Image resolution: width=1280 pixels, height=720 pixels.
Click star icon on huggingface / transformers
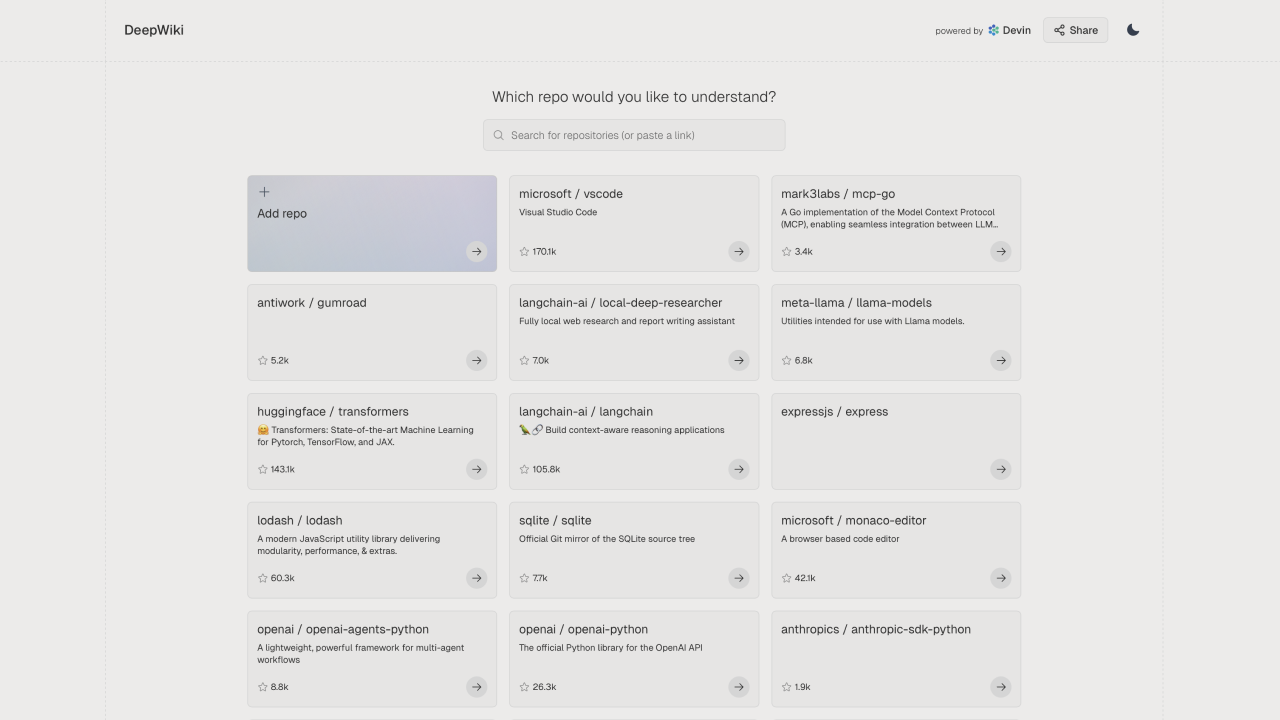[x=263, y=470]
